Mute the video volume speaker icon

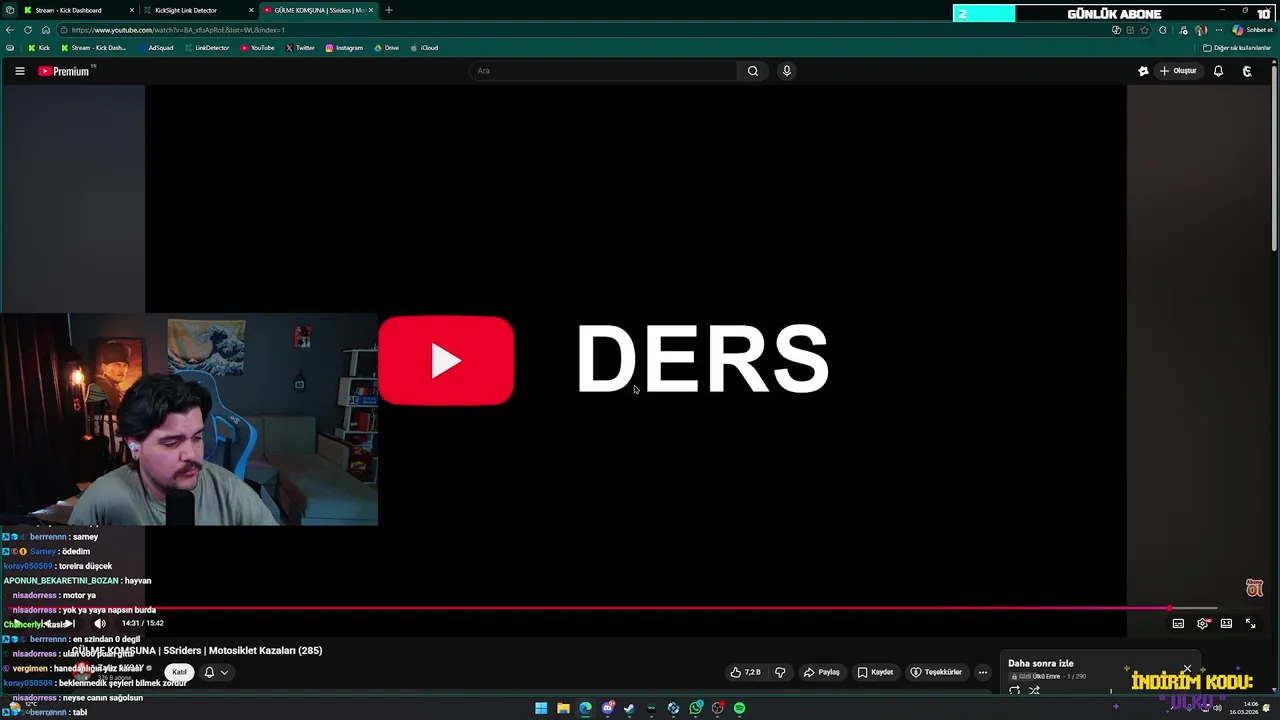100,623
